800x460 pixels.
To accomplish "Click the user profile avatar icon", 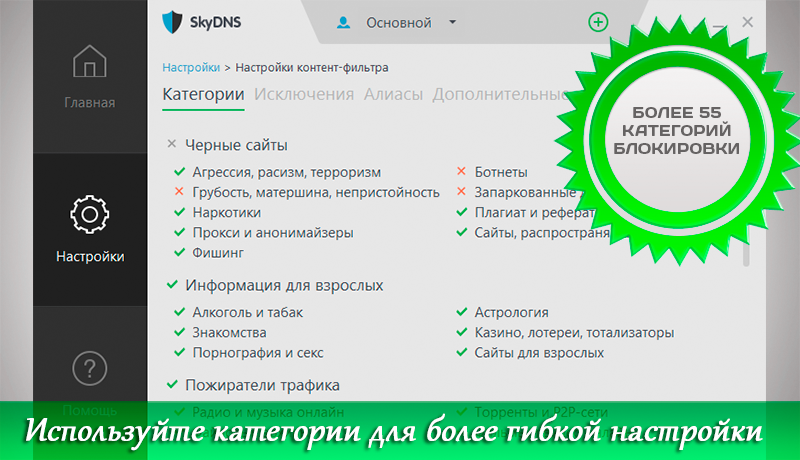I will tap(344, 22).
